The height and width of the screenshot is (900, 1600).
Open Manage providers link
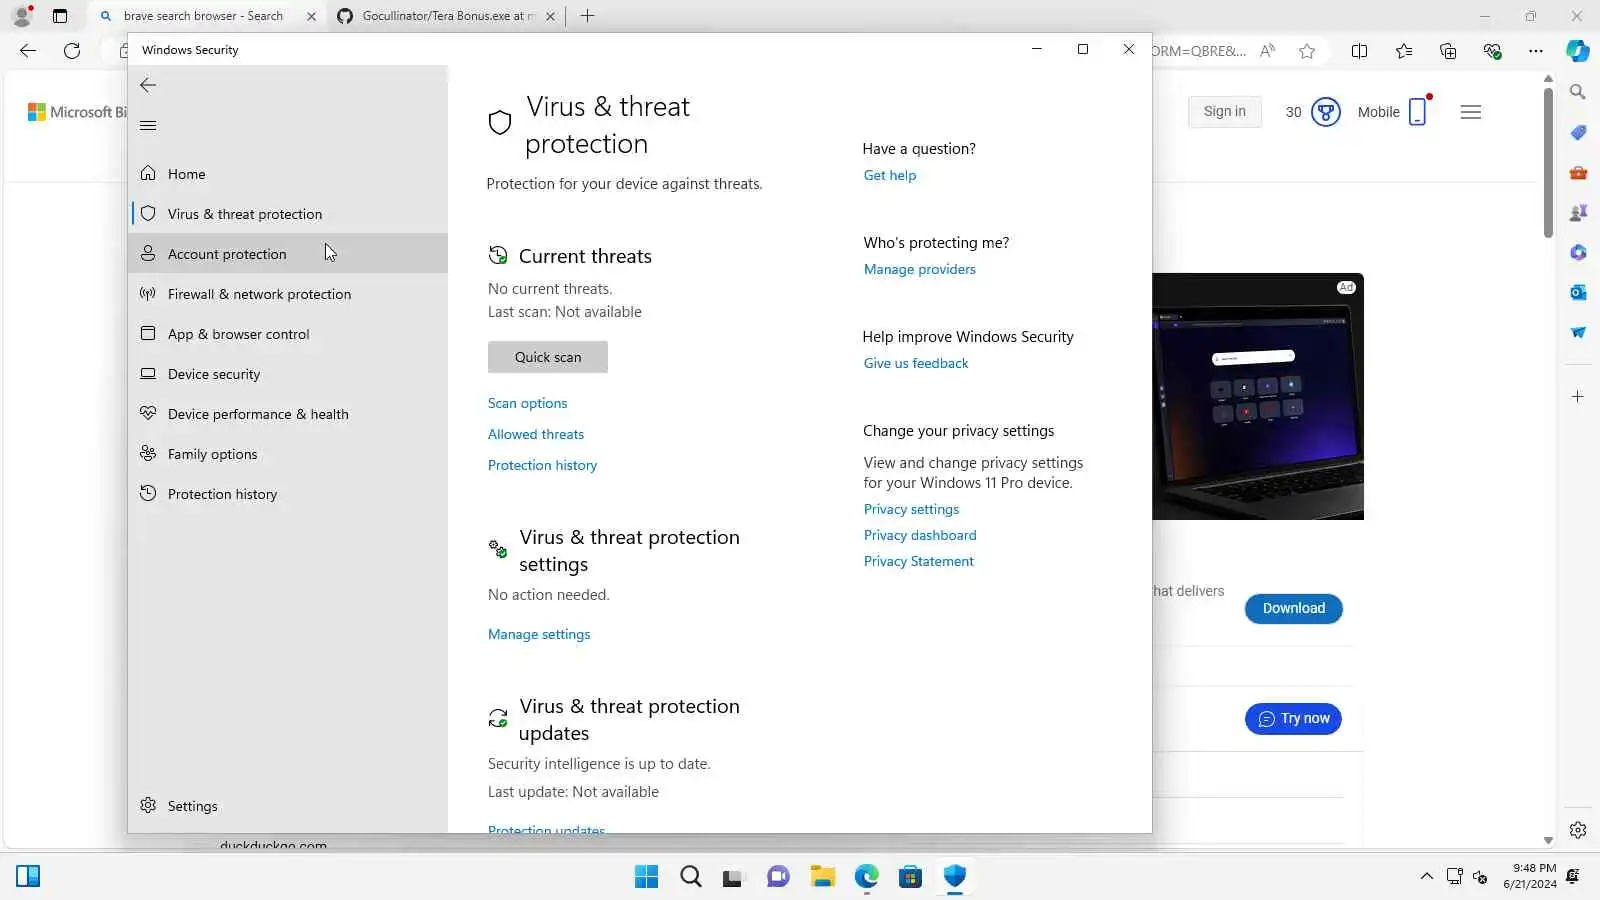coord(920,269)
